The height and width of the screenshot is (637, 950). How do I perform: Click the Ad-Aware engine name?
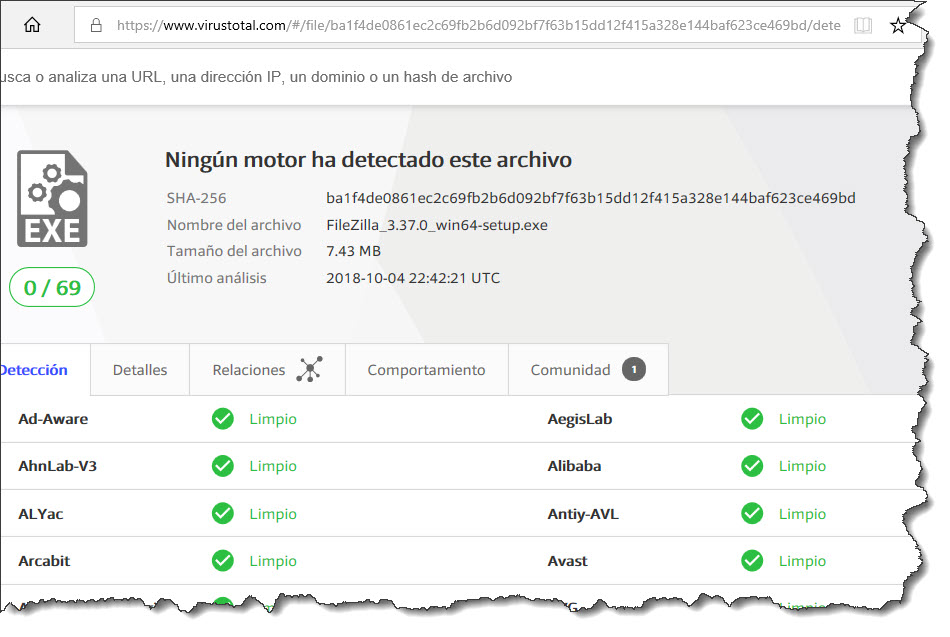coord(53,419)
